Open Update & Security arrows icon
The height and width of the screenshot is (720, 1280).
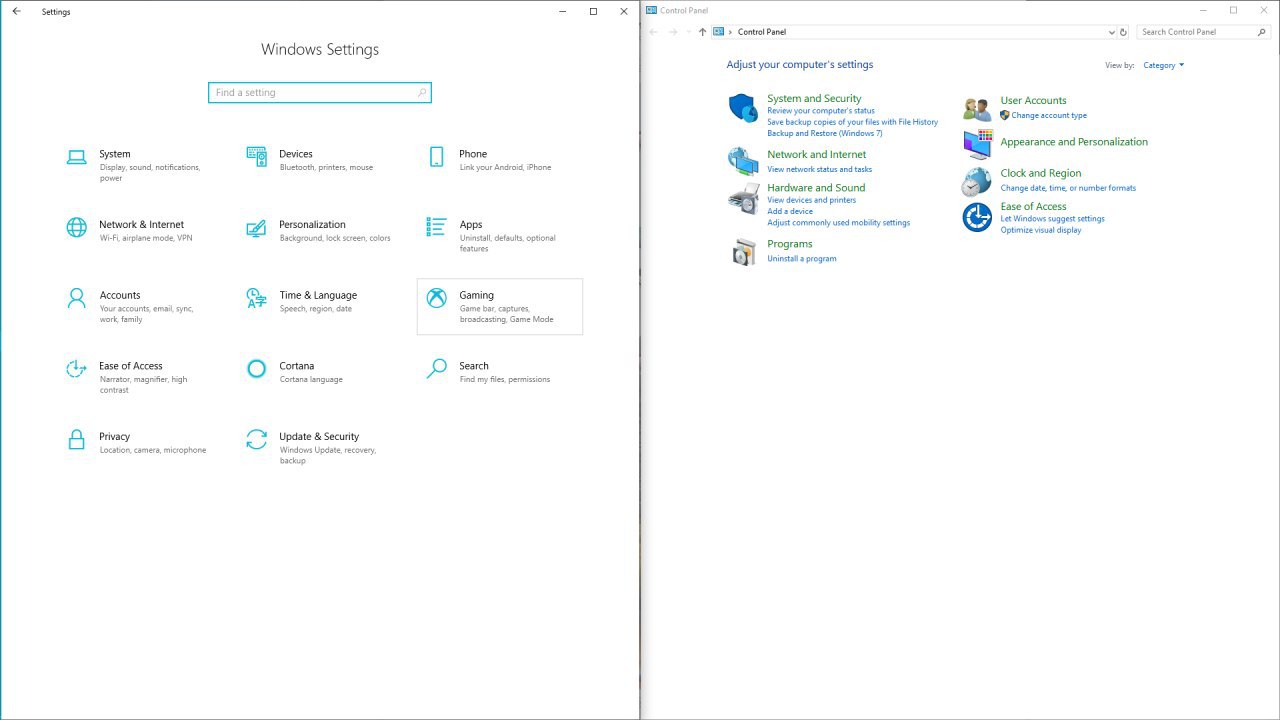point(256,440)
